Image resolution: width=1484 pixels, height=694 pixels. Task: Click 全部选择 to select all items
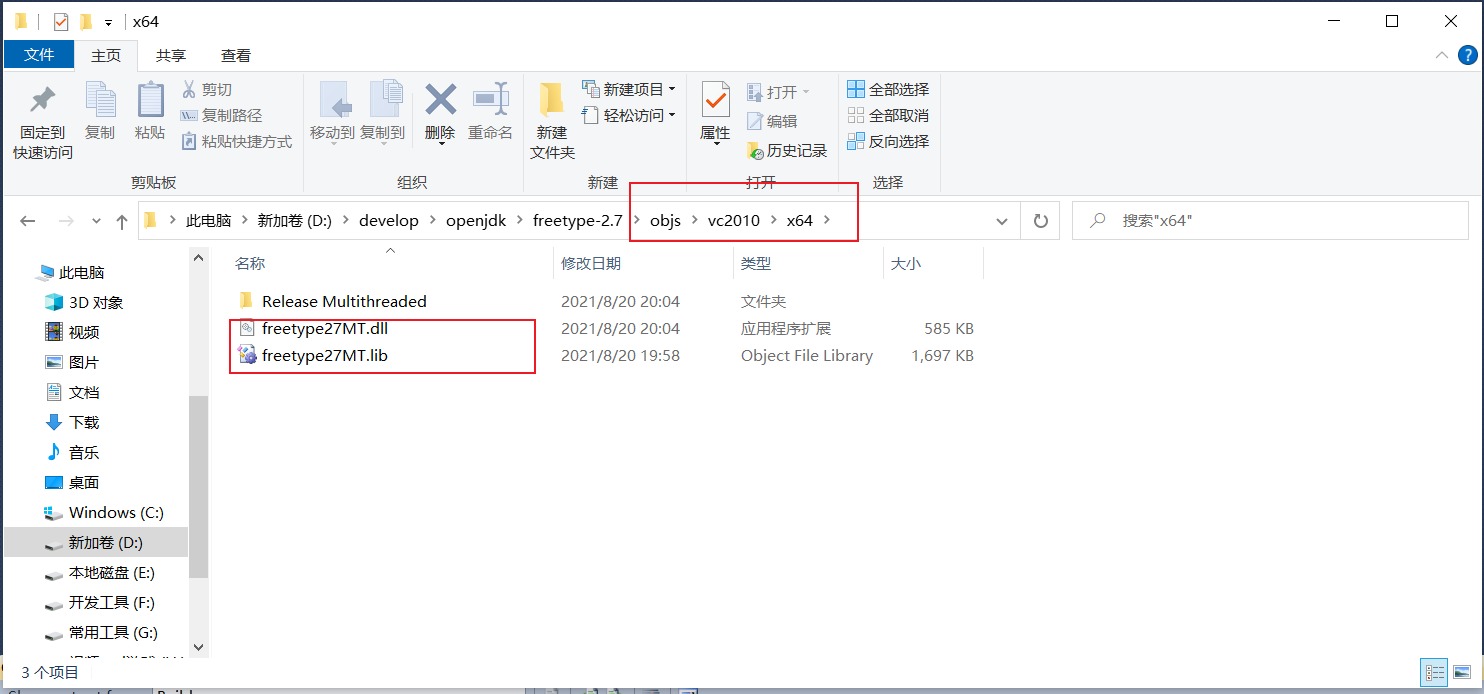pyautogui.click(x=888, y=90)
